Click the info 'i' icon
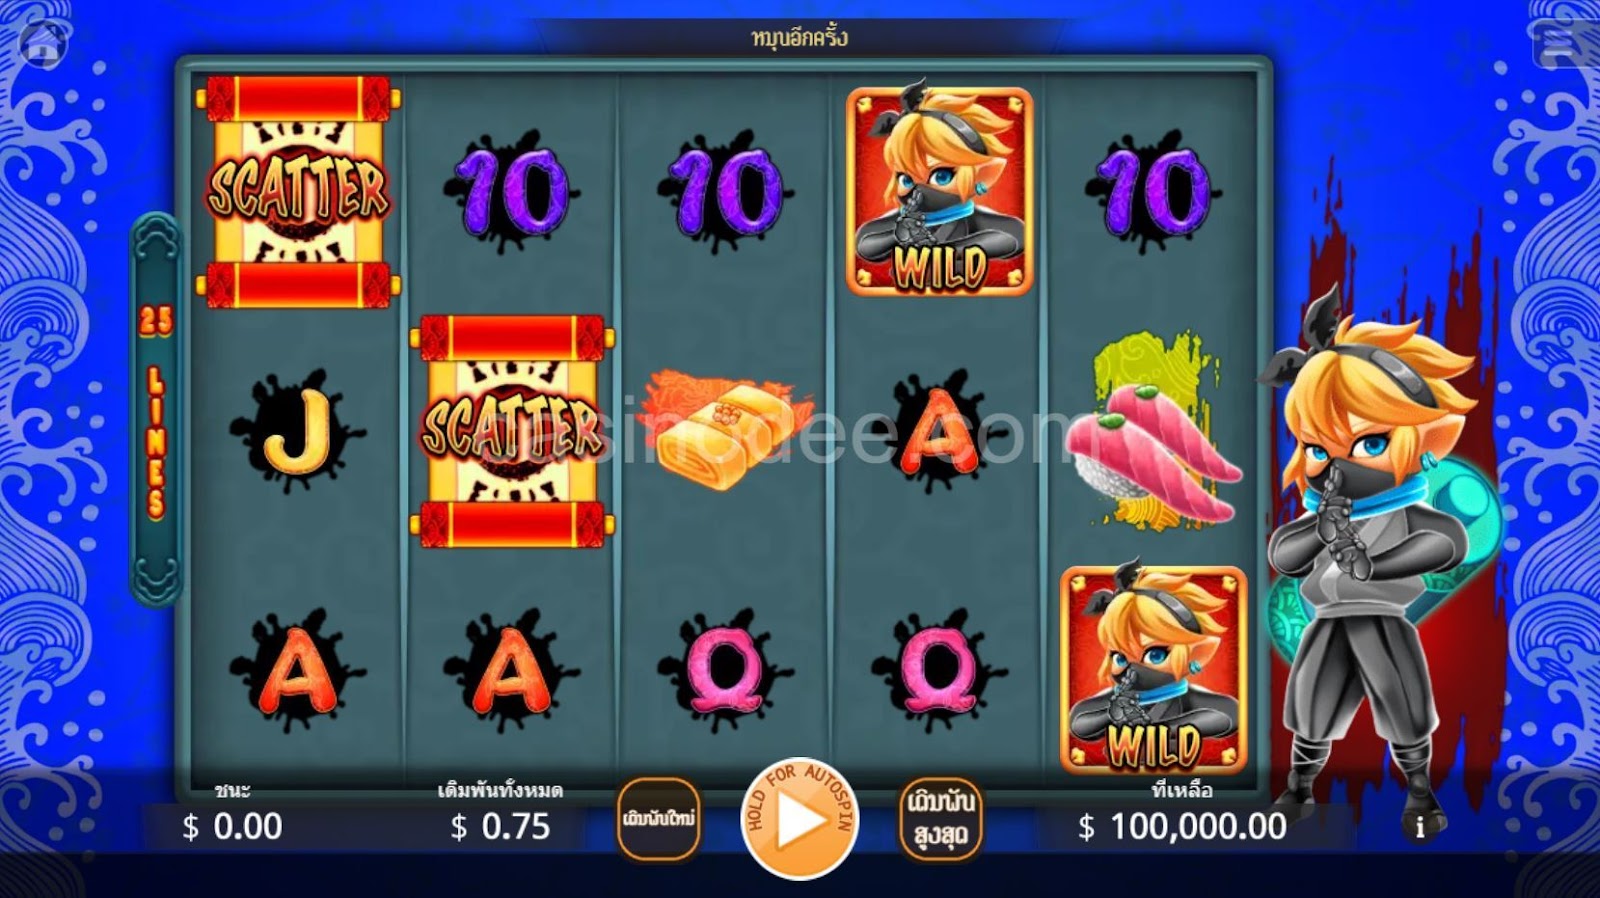 [x=1420, y=826]
